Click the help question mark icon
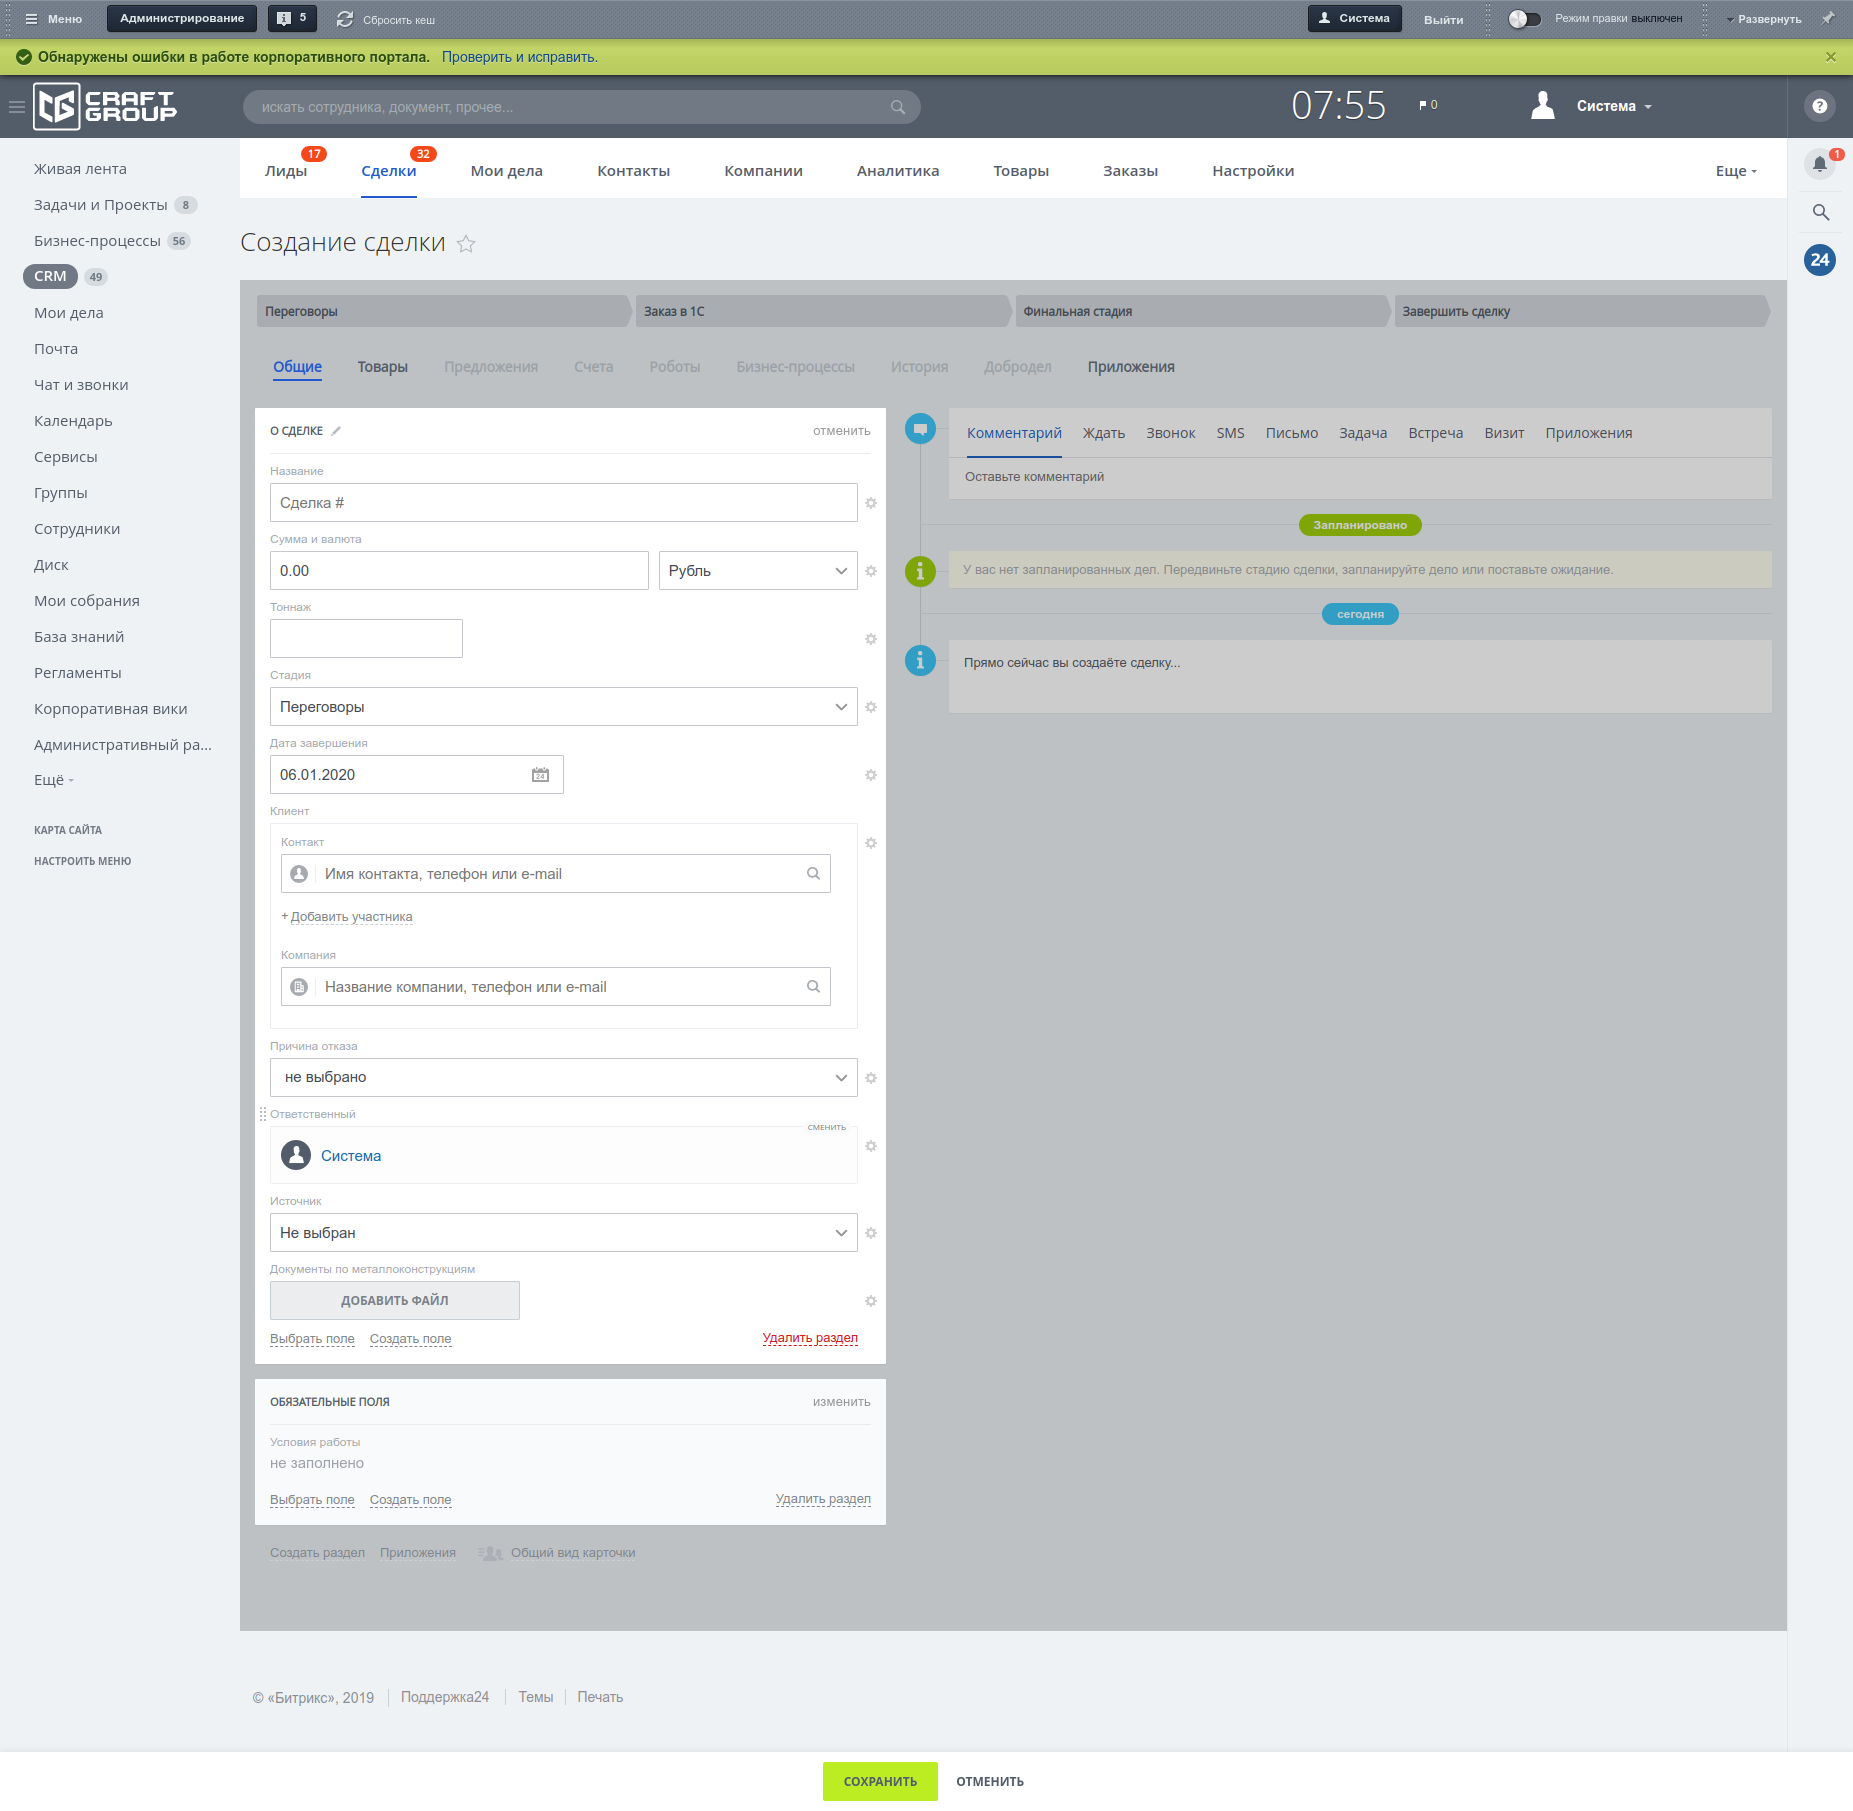The width and height of the screenshot is (1853, 1811). coord(1819,106)
